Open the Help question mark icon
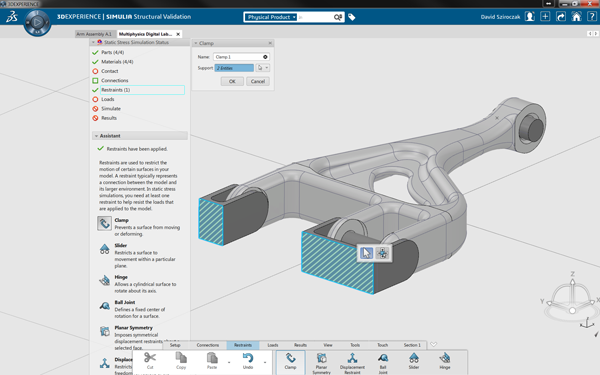 (x=592, y=16)
